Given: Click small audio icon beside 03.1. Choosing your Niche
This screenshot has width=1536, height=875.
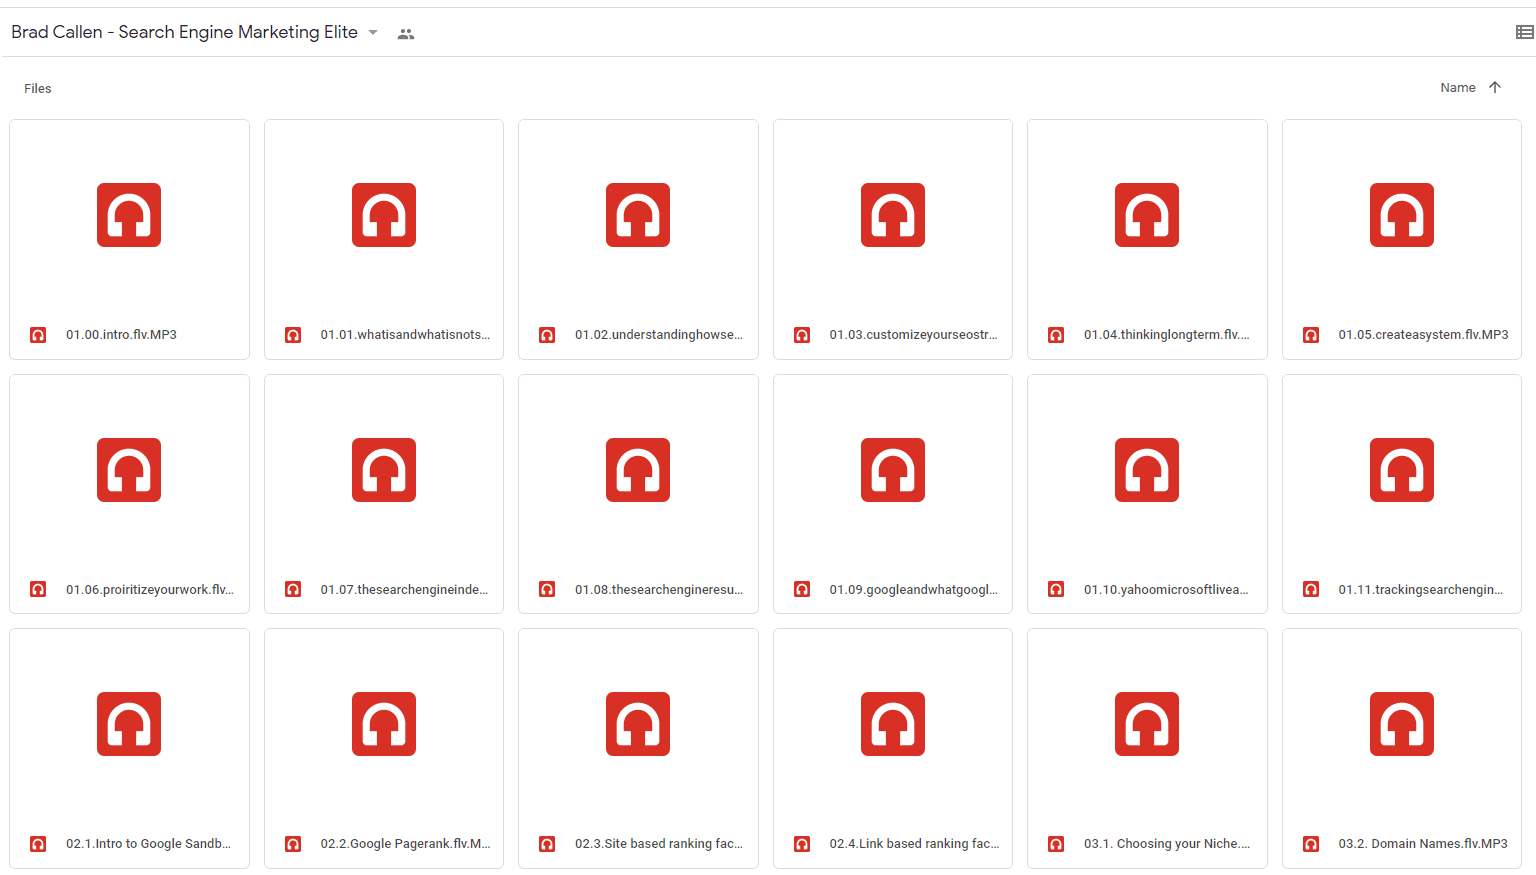Looking at the screenshot, I should tap(1056, 844).
